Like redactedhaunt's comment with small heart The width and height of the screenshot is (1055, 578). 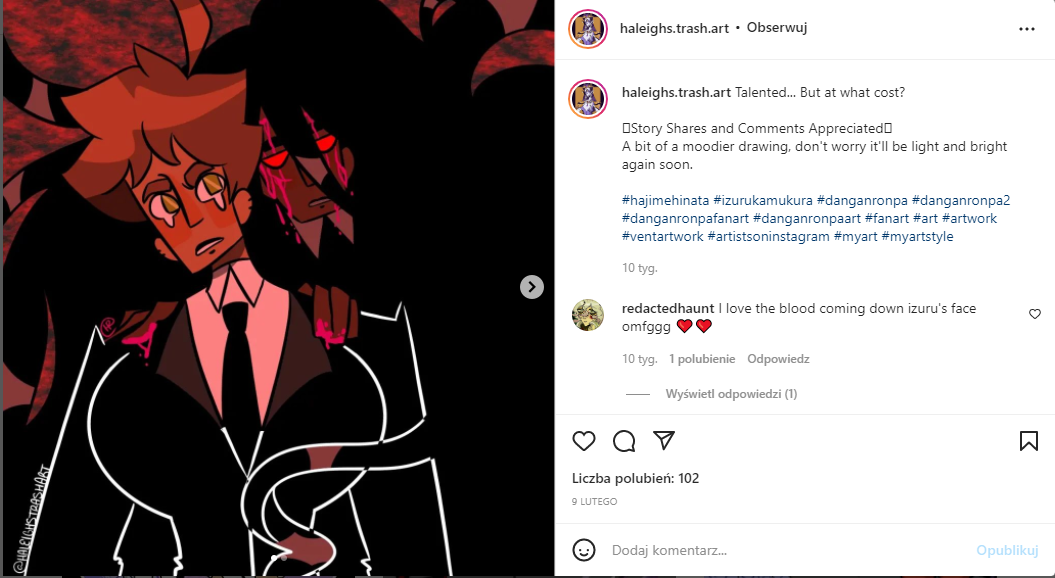(1035, 314)
